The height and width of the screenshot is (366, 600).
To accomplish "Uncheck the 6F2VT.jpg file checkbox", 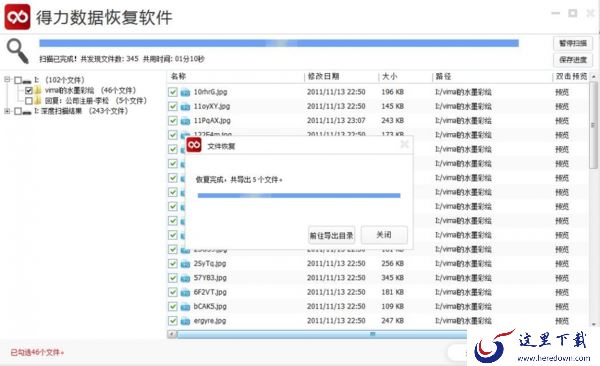I will 173,292.
